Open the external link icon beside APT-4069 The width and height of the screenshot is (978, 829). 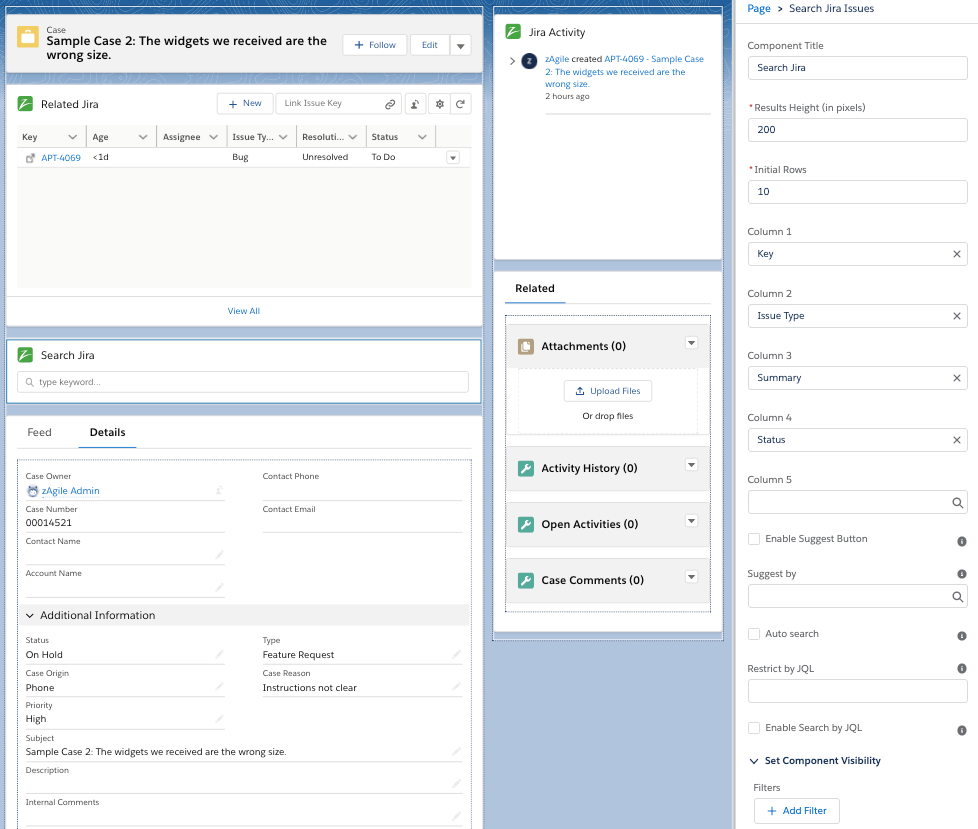tap(30, 158)
